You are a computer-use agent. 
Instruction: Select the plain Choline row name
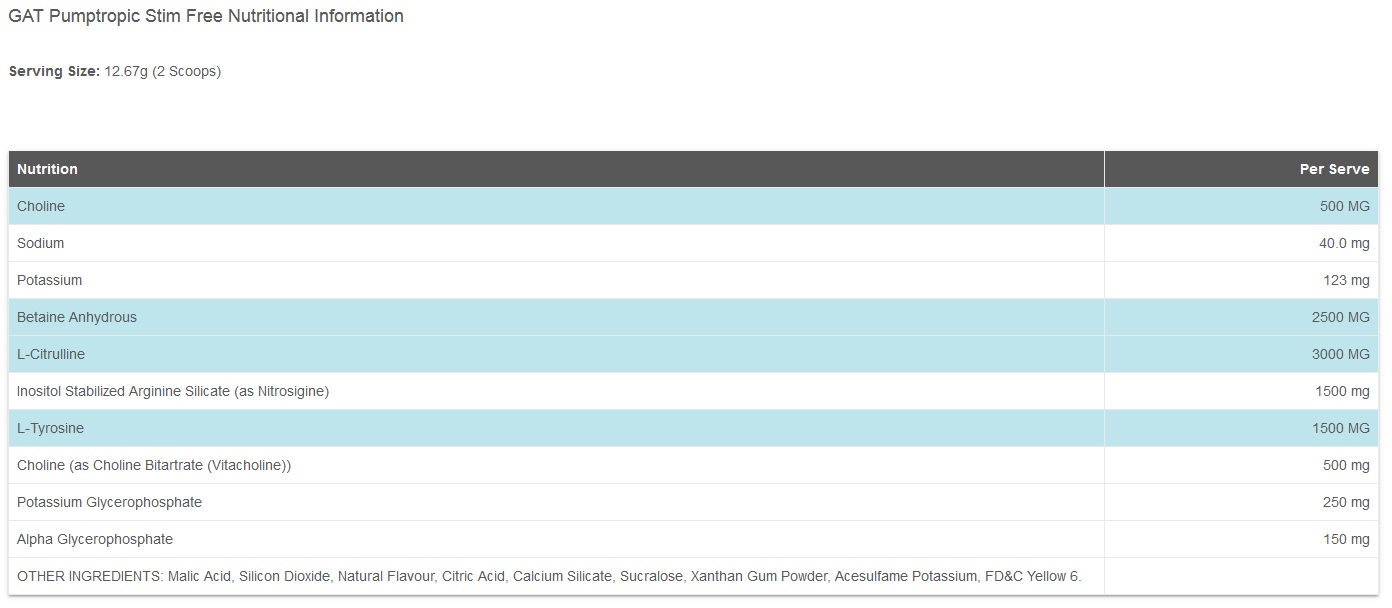tap(41, 206)
